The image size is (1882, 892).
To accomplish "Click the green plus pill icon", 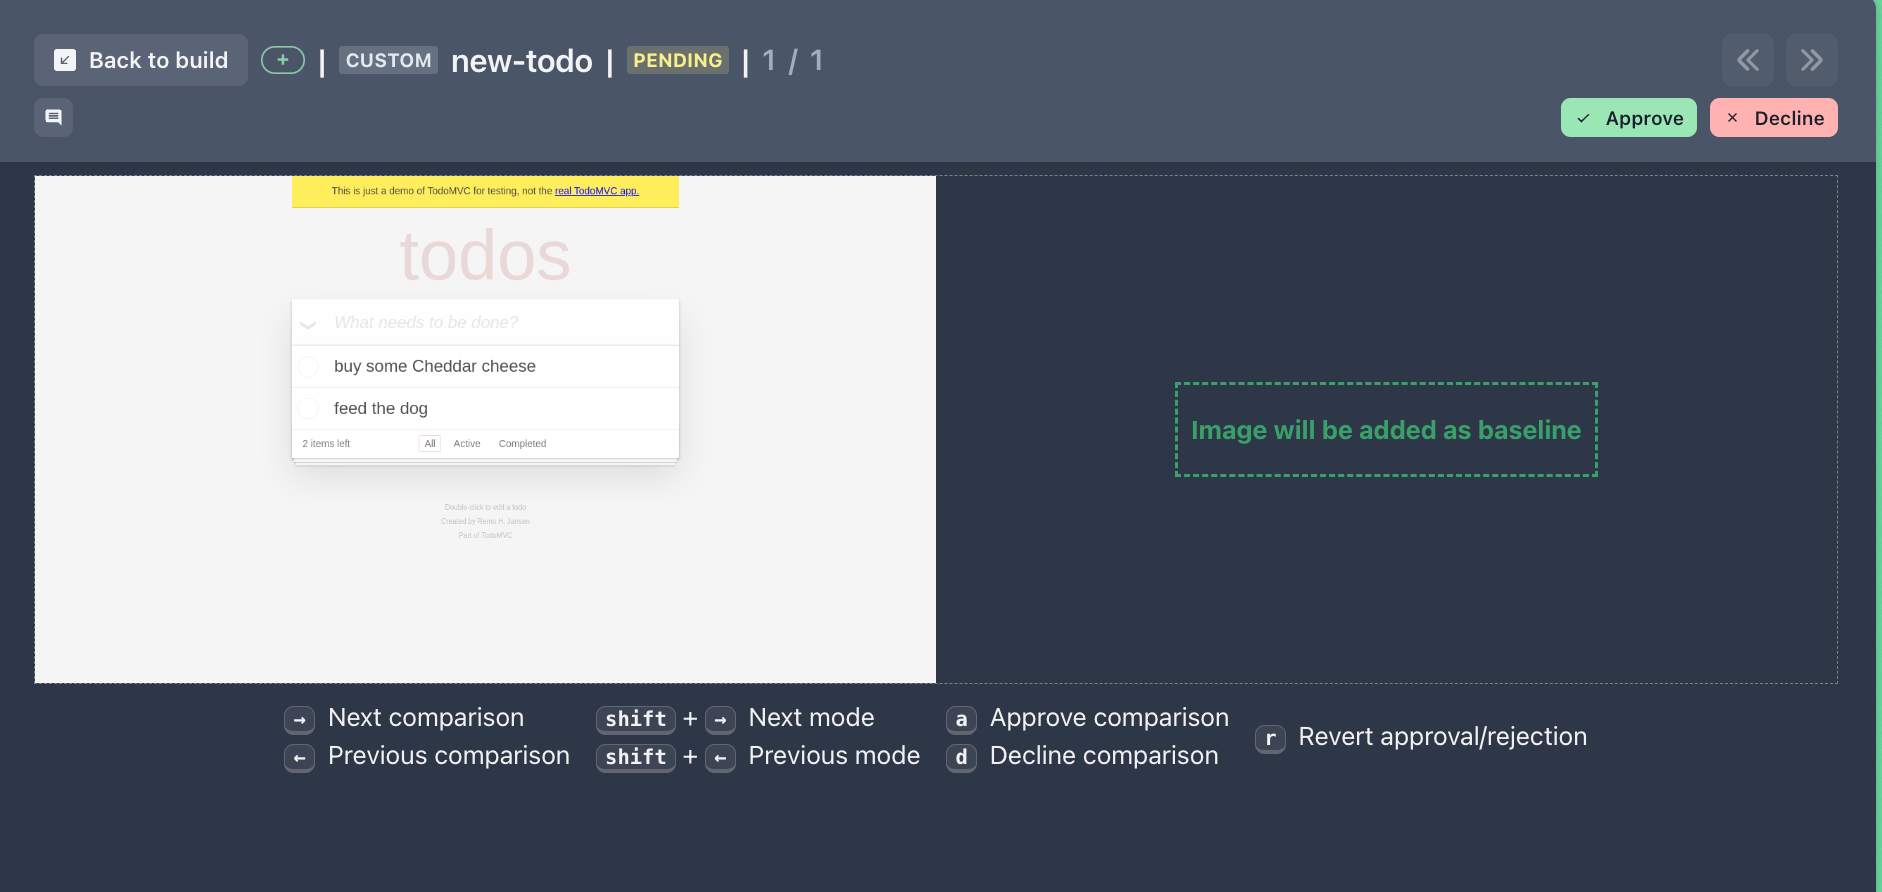I will (283, 60).
